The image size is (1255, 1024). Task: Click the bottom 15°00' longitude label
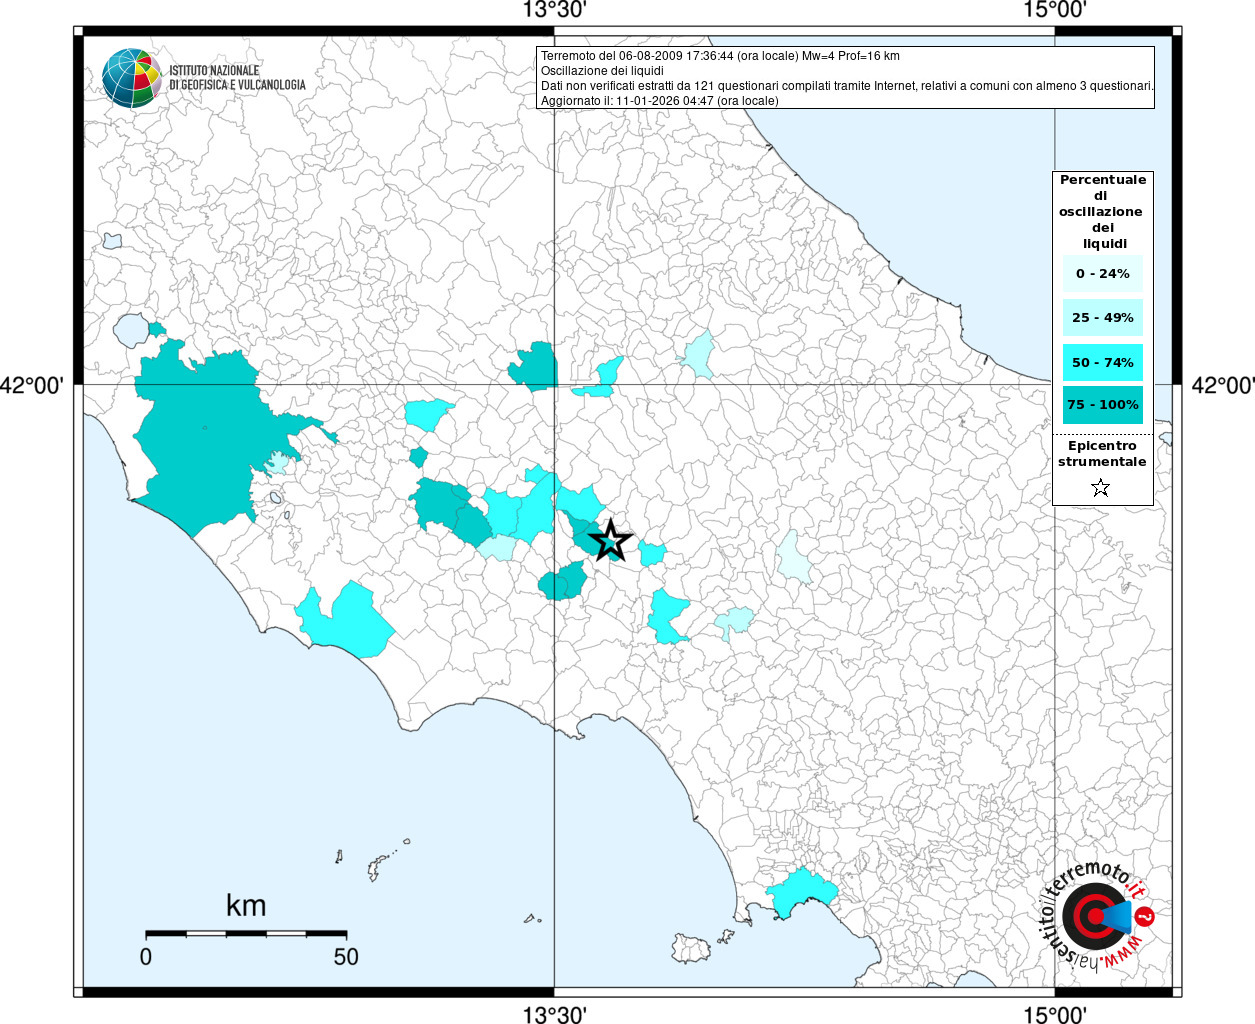tap(1055, 1014)
